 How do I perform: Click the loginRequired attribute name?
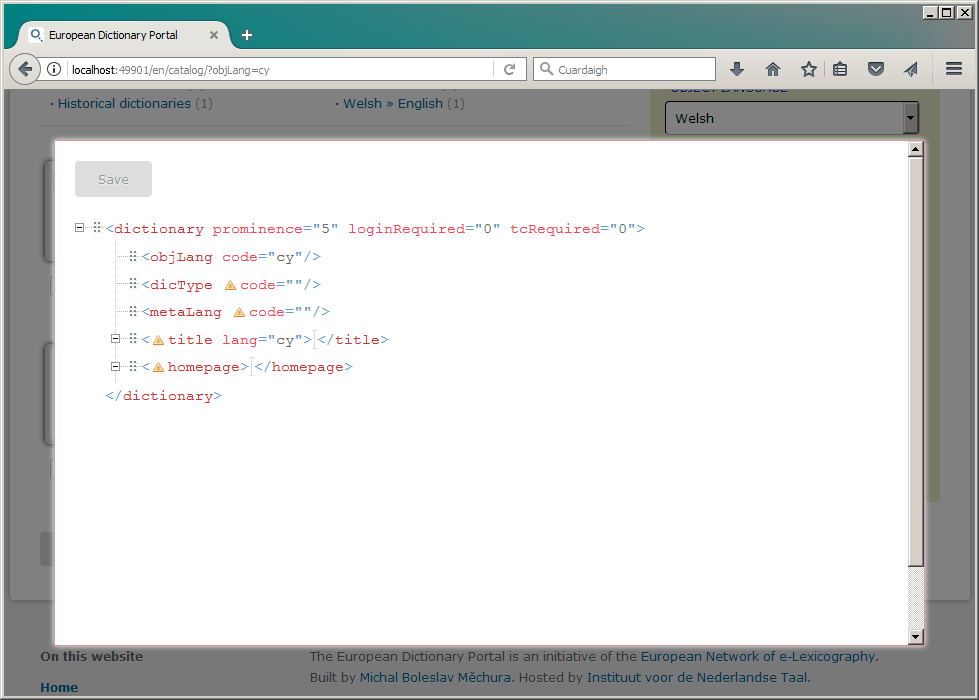pyautogui.click(x=406, y=229)
